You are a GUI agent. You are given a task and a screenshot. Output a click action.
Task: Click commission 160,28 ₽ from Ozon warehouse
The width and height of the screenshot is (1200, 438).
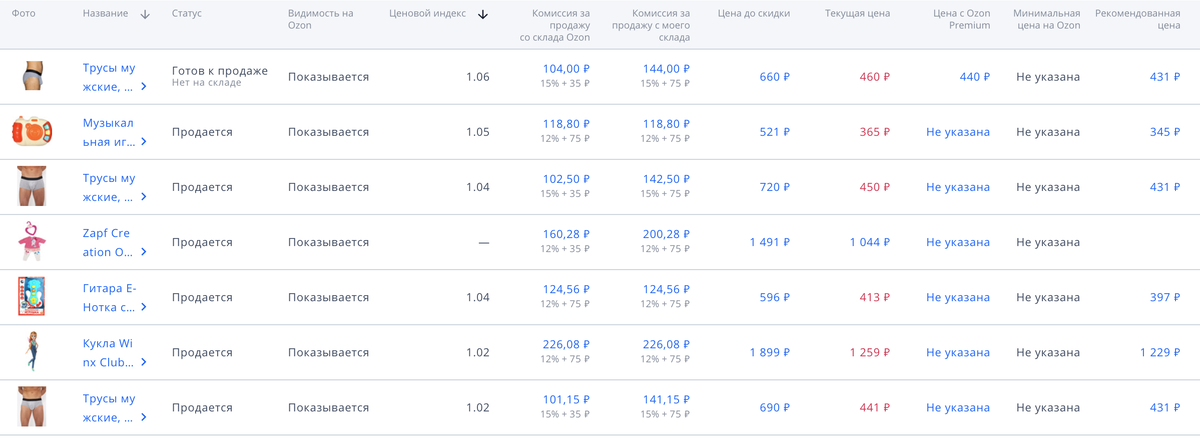(x=566, y=234)
